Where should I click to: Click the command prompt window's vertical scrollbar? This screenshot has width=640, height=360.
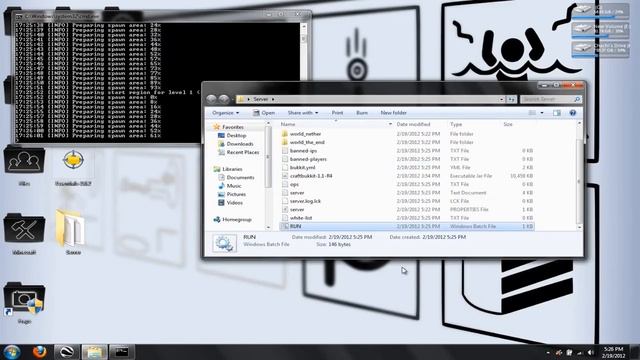(303, 82)
